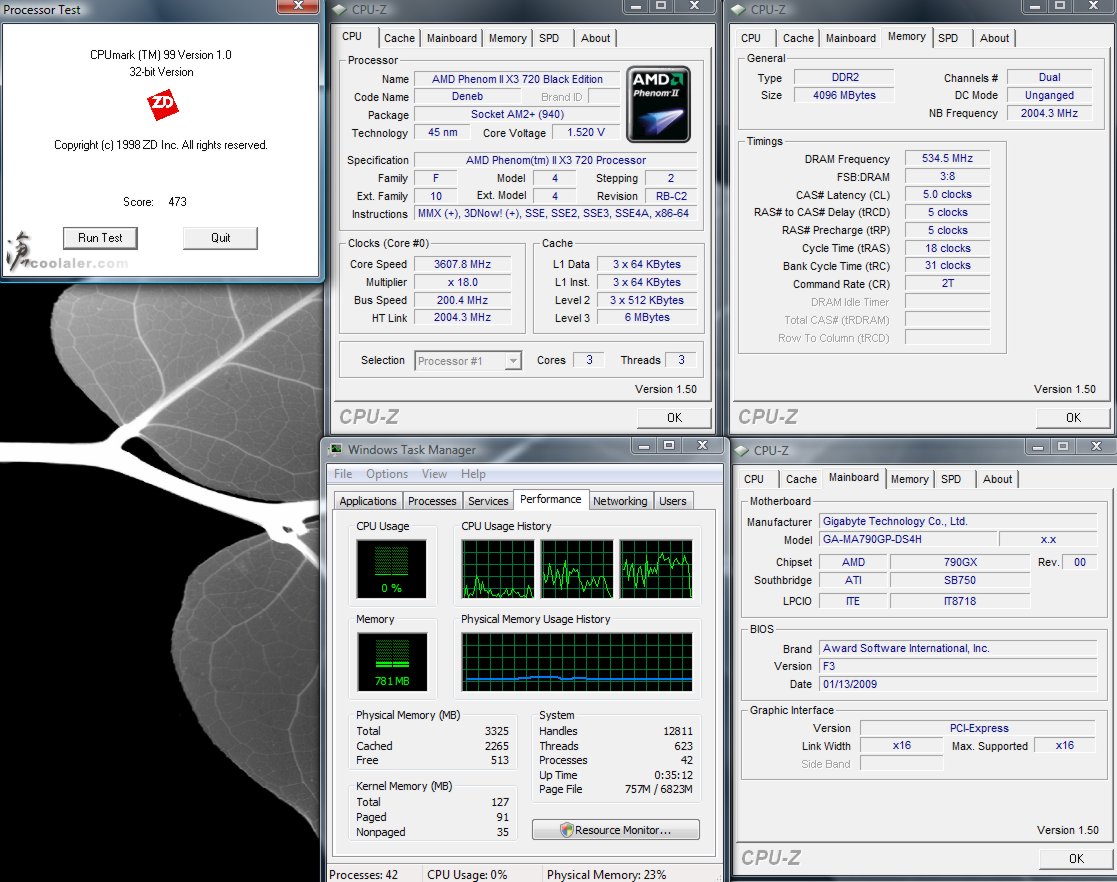Image resolution: width=1117 pixels, height=882 pixels.
Task: Open the File menu in Task Manager
Action: (x=343, y=474)
